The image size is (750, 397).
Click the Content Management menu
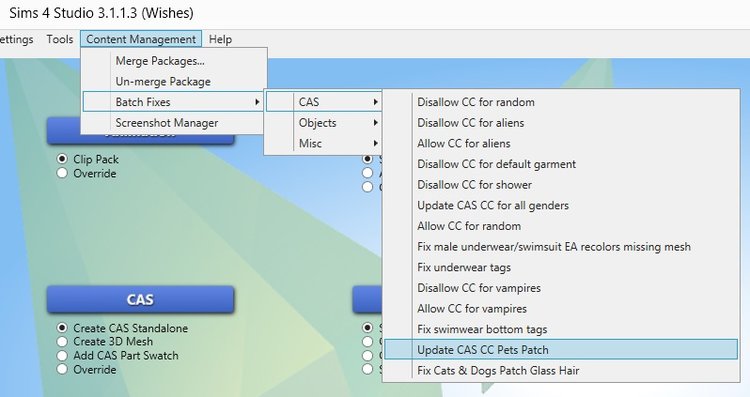141,39
